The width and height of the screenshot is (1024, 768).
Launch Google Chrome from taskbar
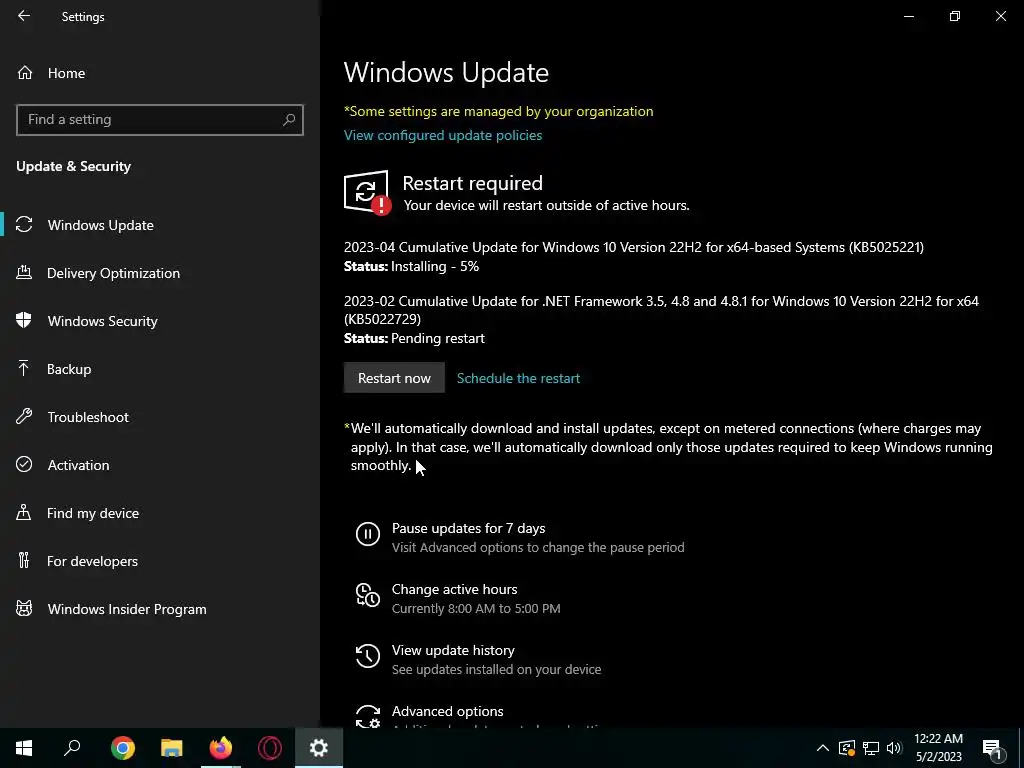tap(123, 748)
